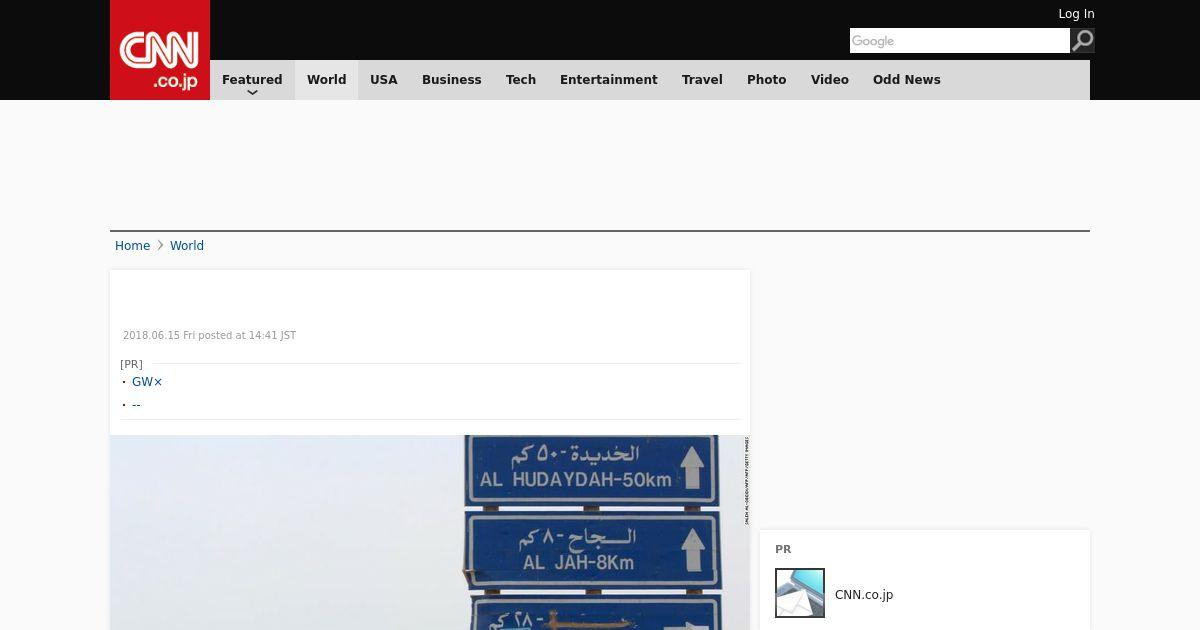Focus the Google search field
Screen dimensions: 1200x630
(959, 40)
